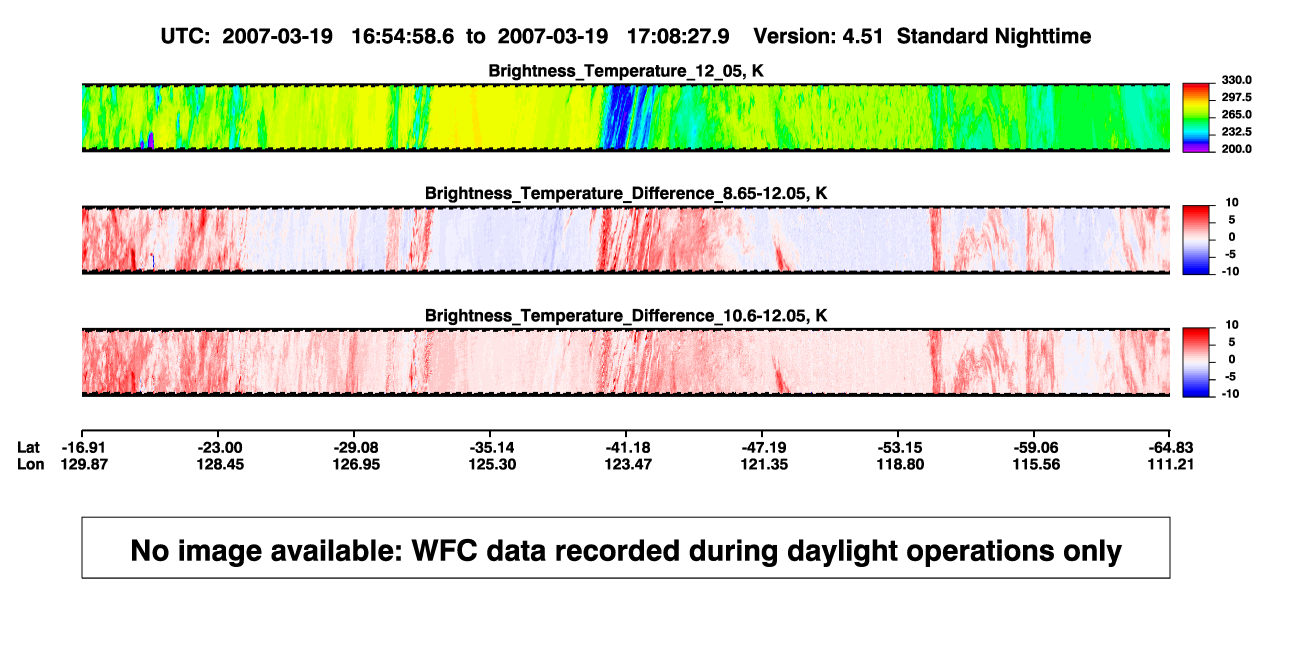Click the UTC end time 17:08:27.9
Viewport: 1300px width, 667px height.
(677, 36)
